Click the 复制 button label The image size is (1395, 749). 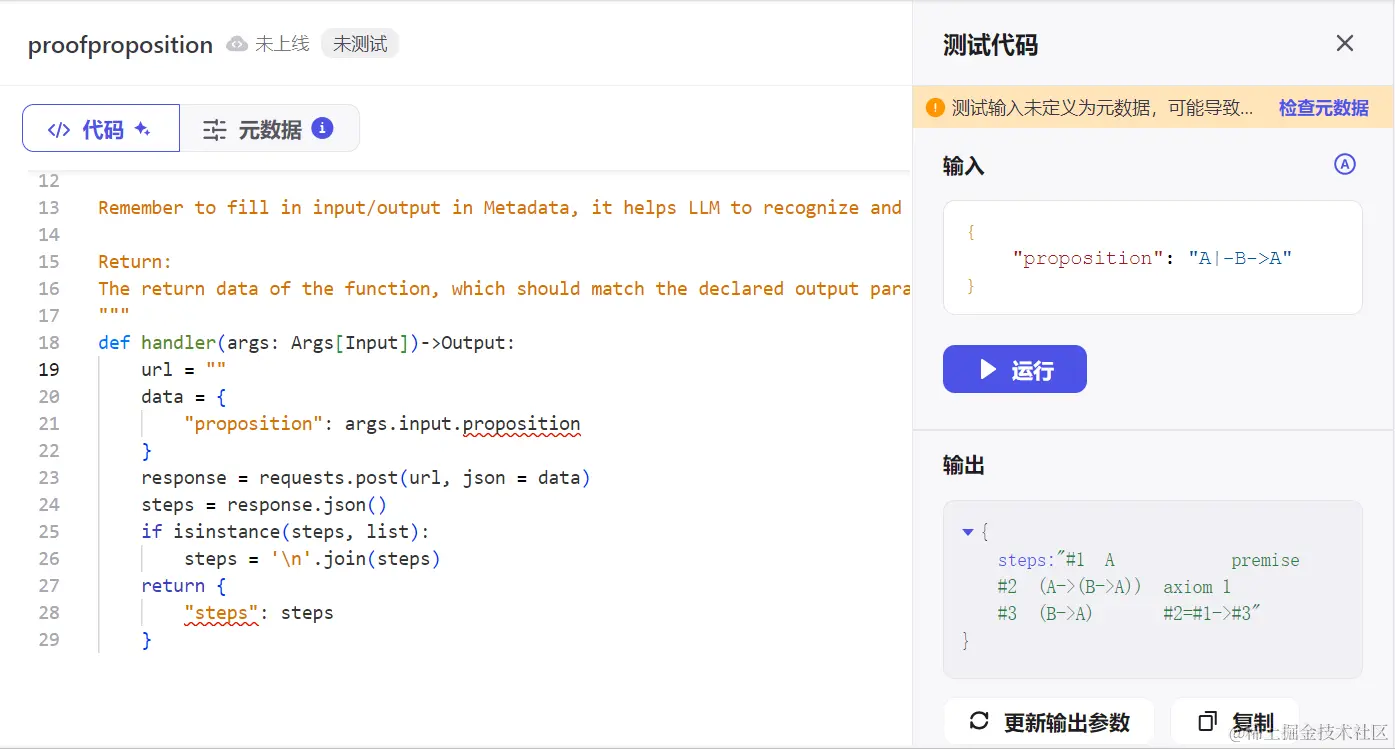tap(1253, 722)
